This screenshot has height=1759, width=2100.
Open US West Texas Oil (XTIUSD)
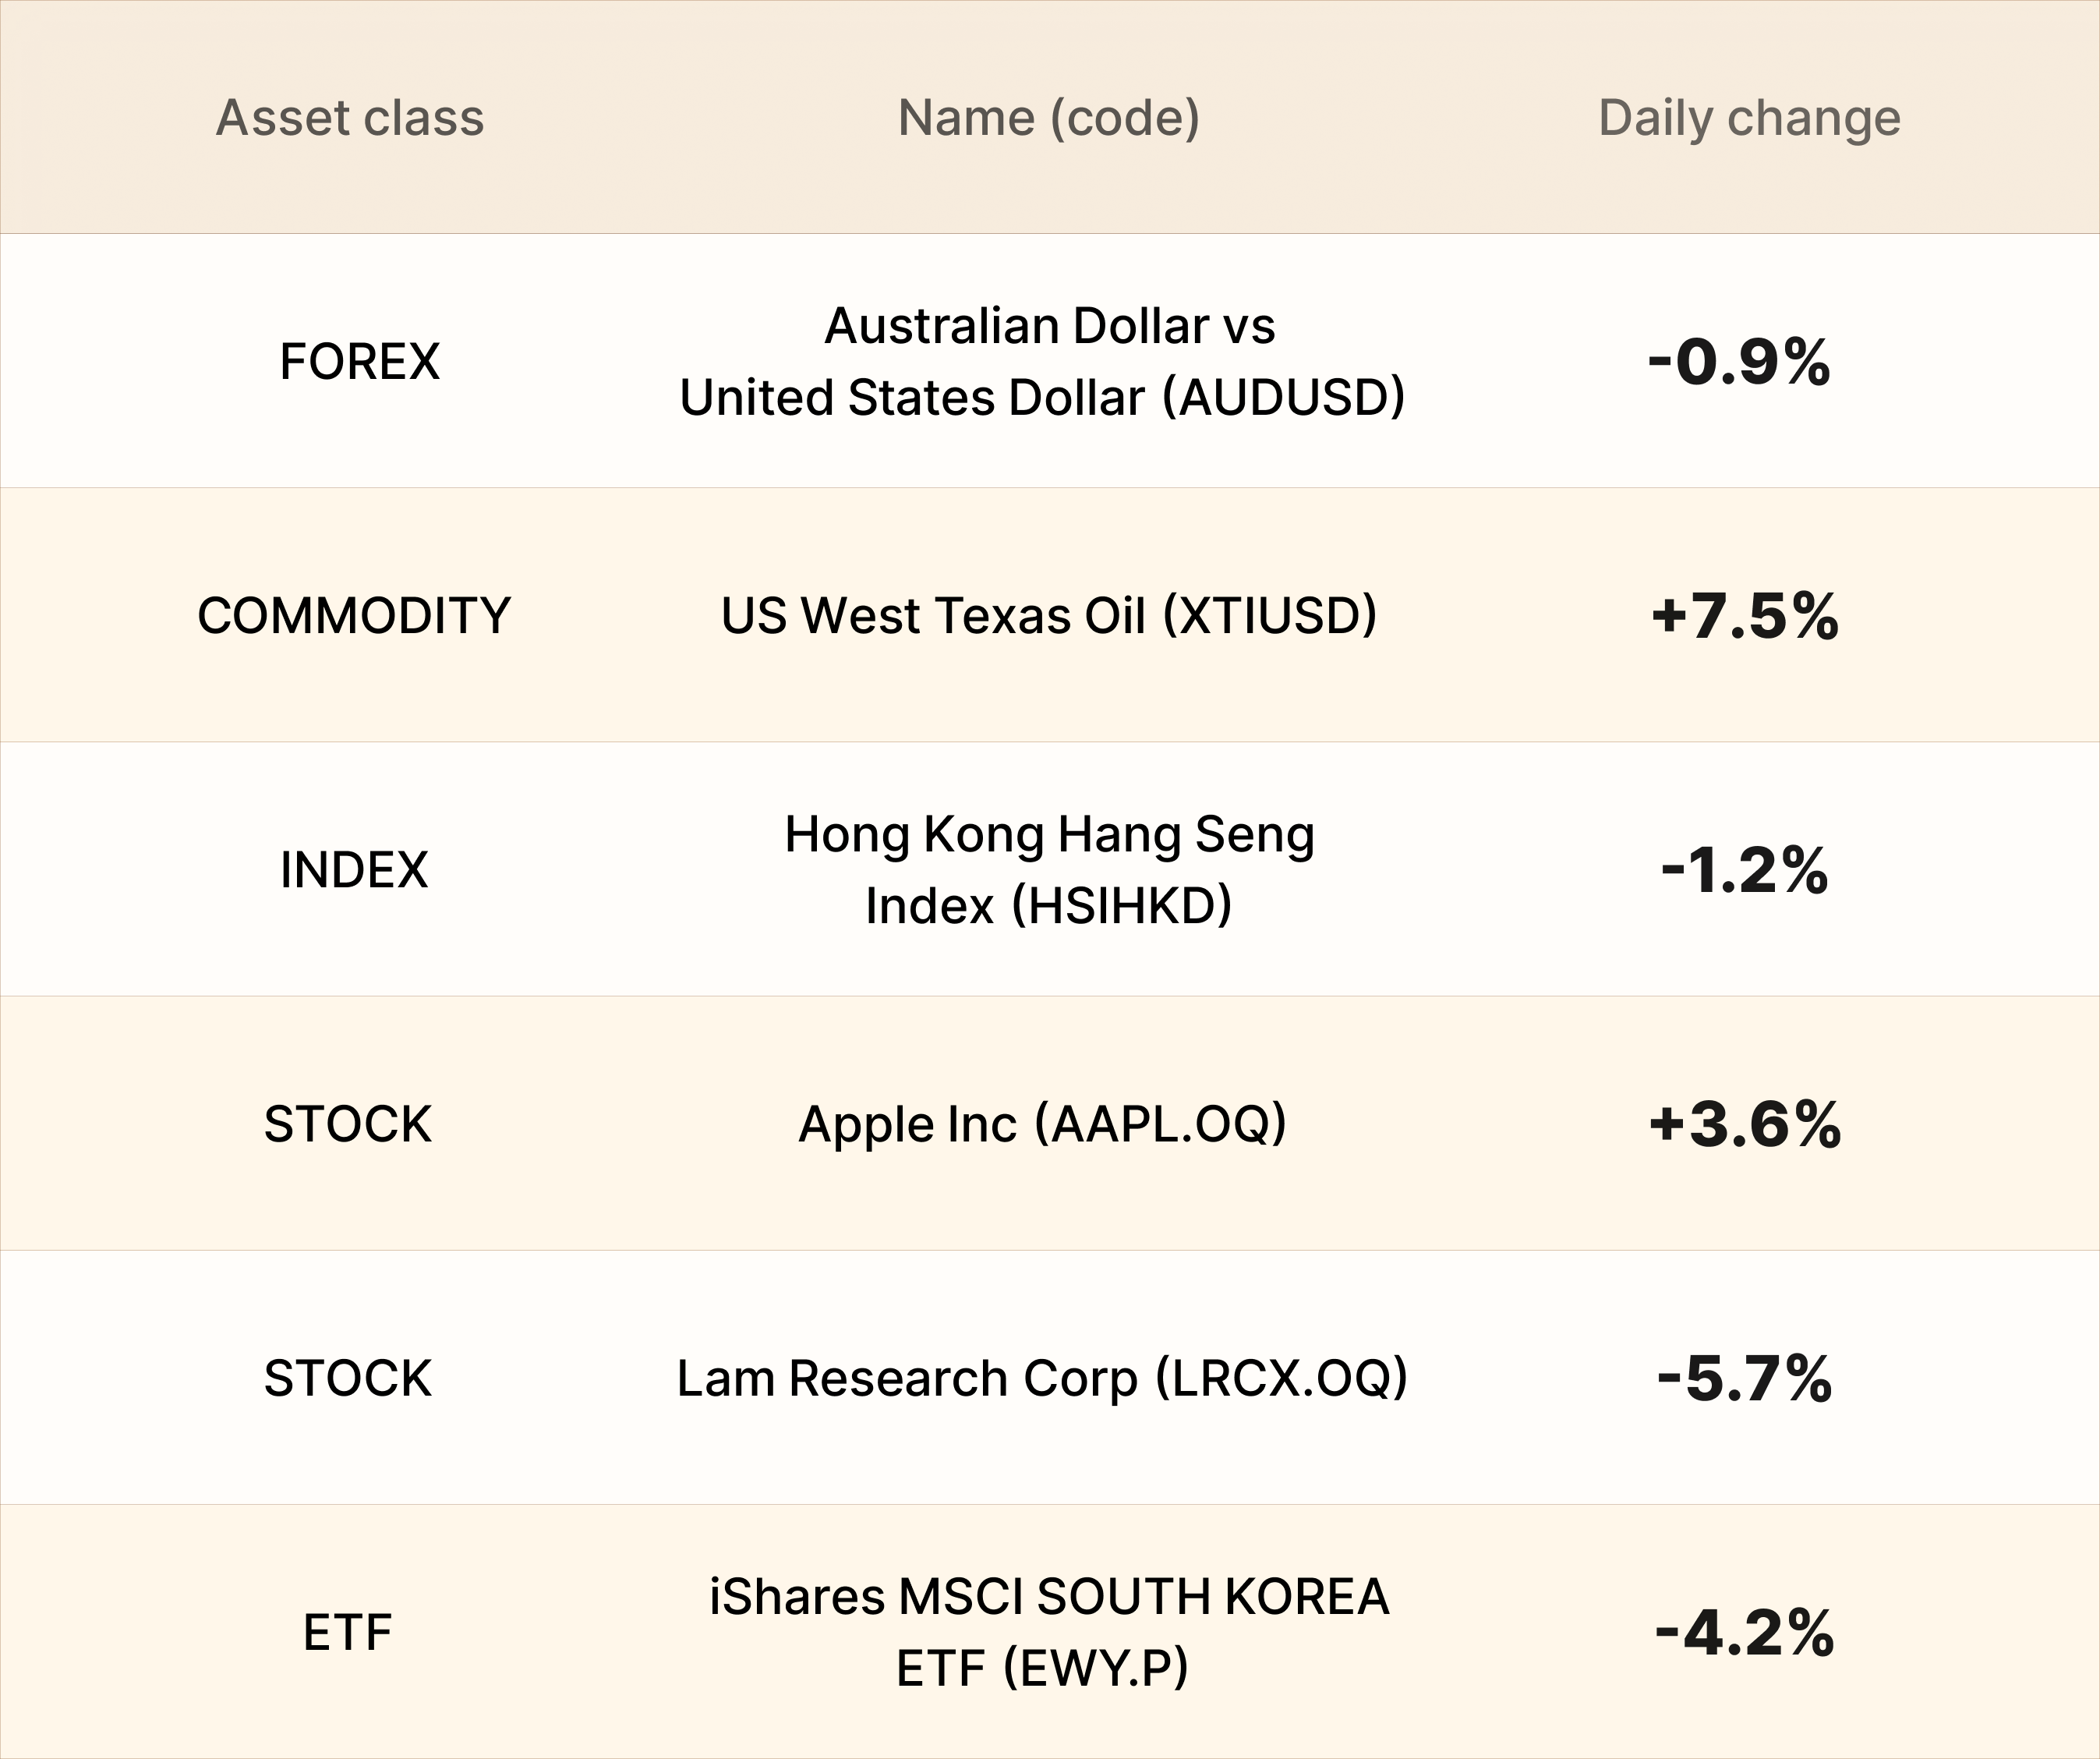click(x=1049, y=615)
